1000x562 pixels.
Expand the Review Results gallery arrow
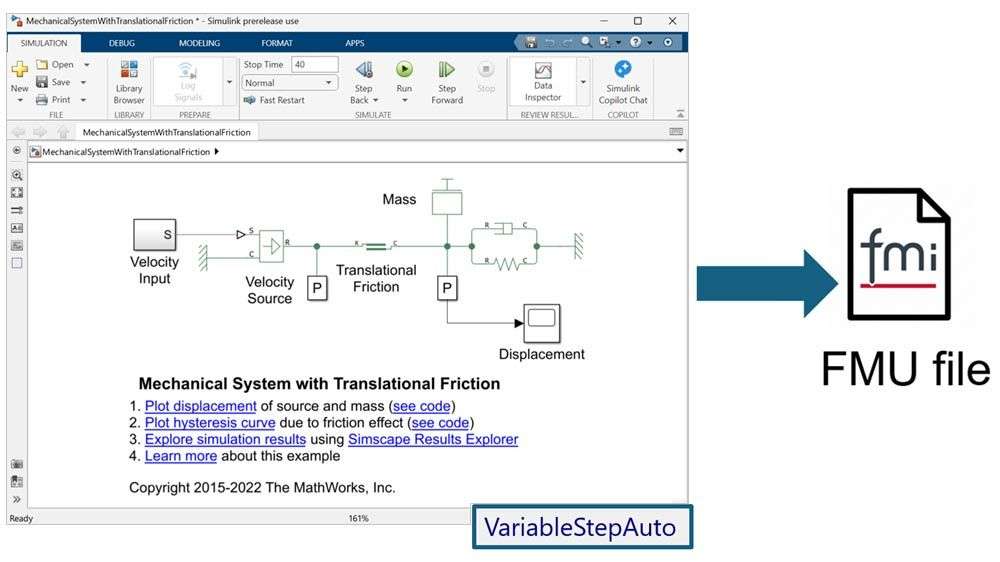point(583,82)
